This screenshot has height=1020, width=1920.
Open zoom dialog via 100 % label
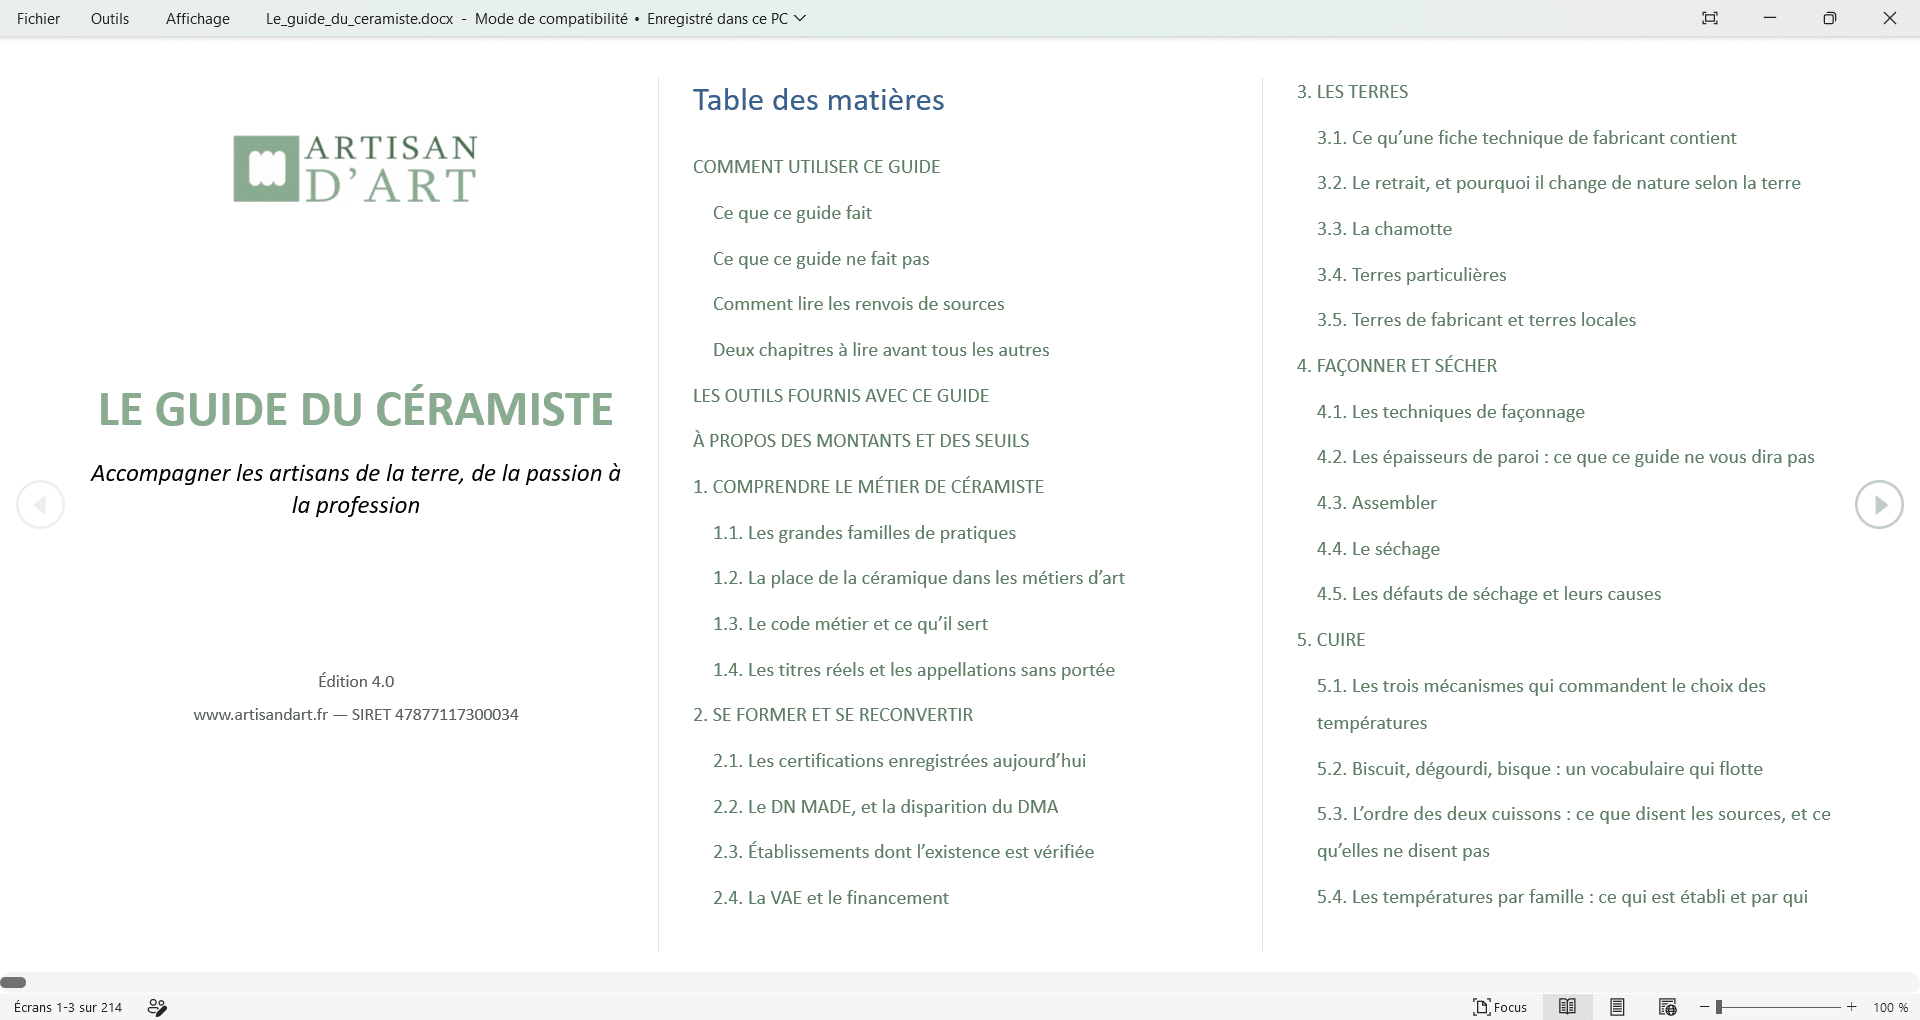[1890, 1007]
